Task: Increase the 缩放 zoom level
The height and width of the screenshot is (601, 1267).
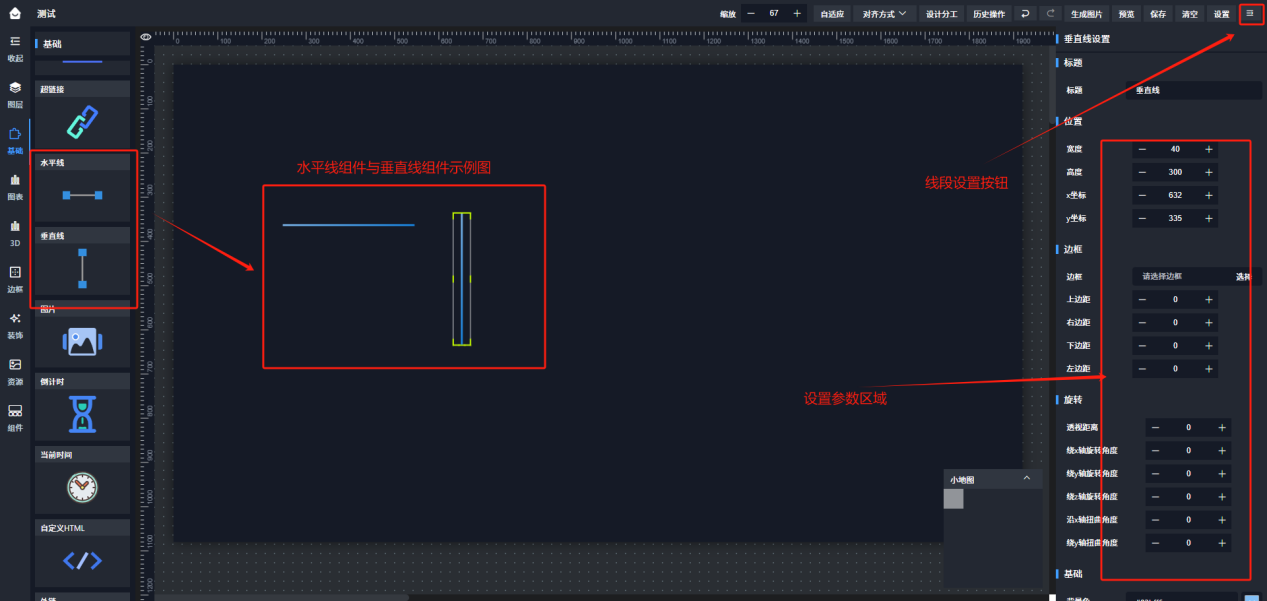Action: click(x=797, y=14)
